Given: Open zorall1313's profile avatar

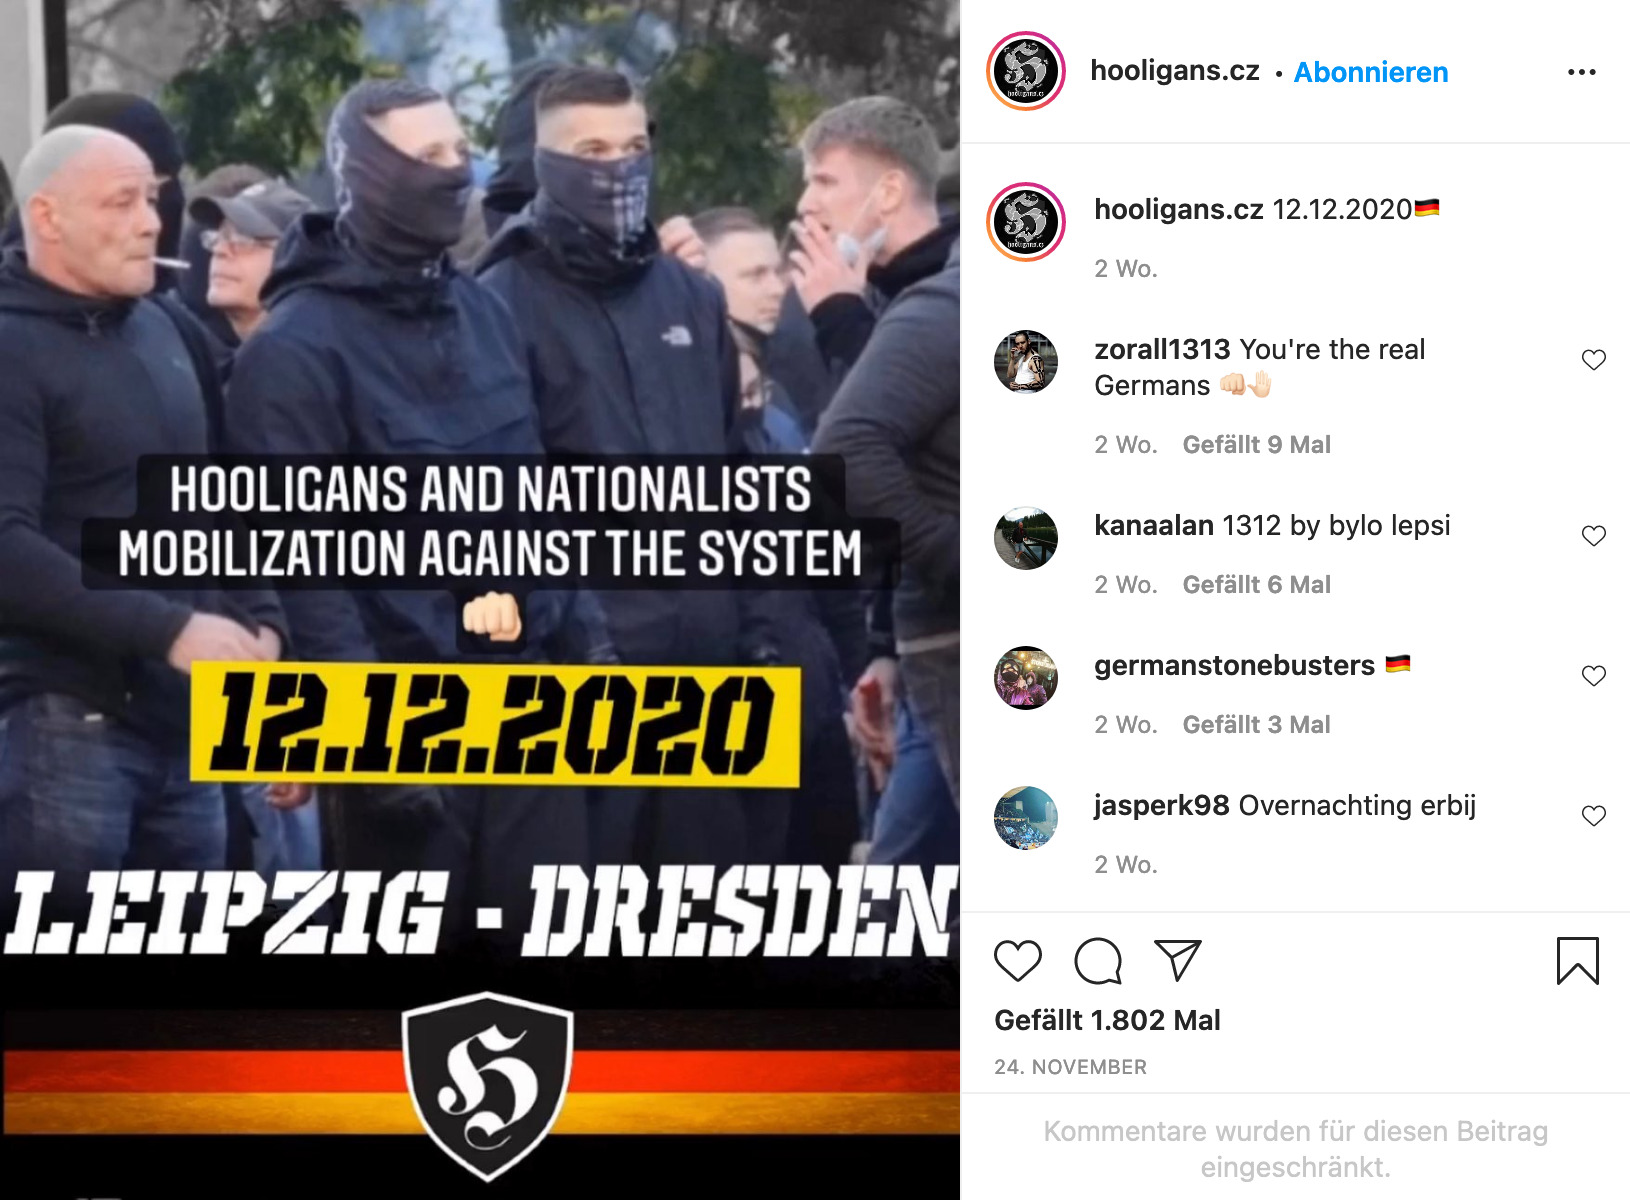Looking at the screenshot, I should tap(1026, 361).
